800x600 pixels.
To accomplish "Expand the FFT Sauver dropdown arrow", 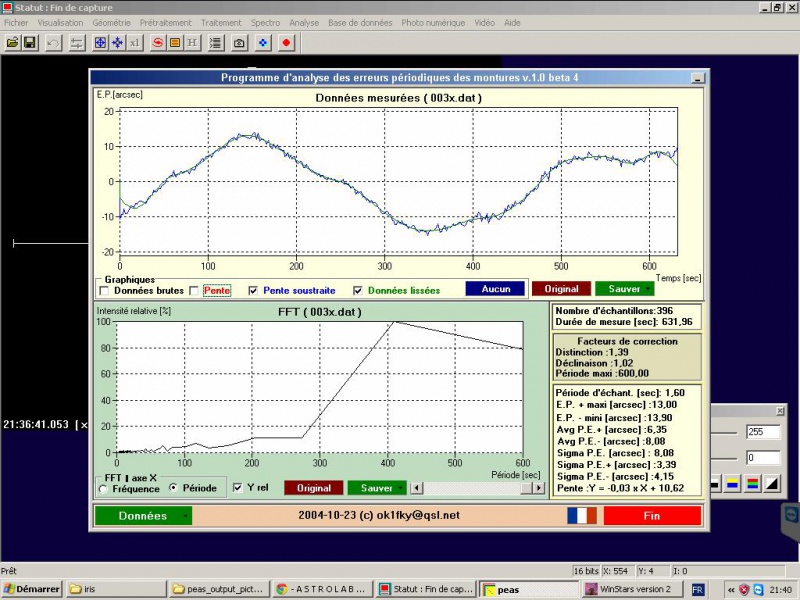I will (x=401, y=488).
